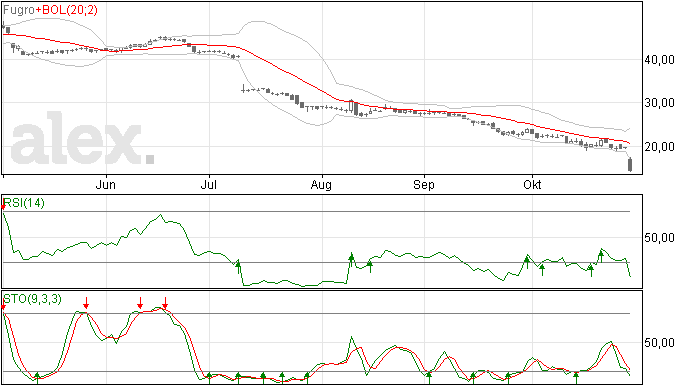Click the RSI(14) panel label
This screenshot has width=690, height=387.
click(x=24, y=203)
